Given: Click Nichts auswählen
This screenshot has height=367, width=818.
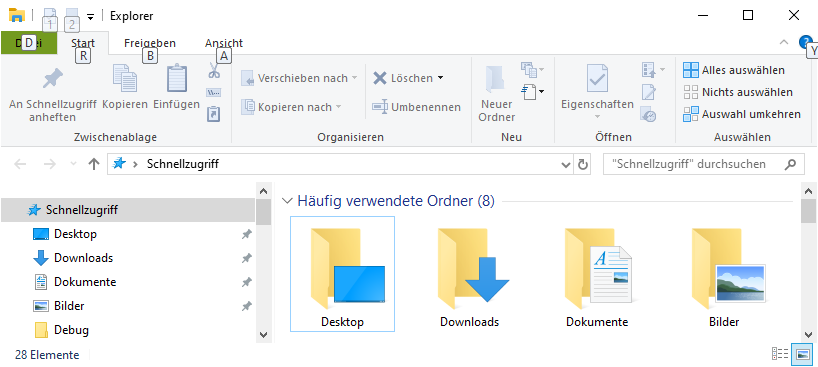Looking at the screenshot, I should (738, 92).
